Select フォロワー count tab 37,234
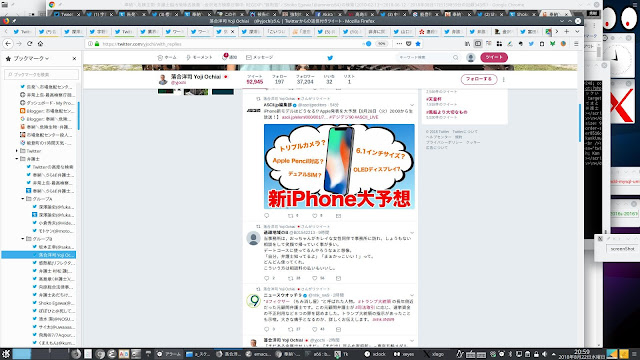Screen dimensions: 640x360 pyautogui.click(x=305, y=80)
